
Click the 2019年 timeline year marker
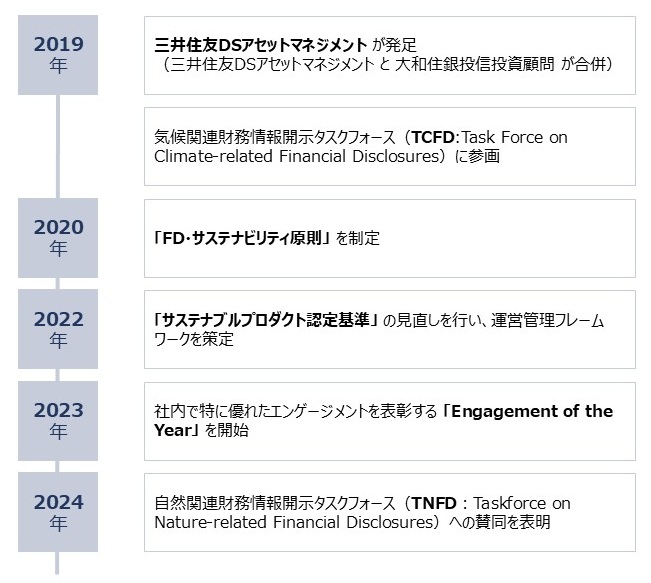pos(58,55)
